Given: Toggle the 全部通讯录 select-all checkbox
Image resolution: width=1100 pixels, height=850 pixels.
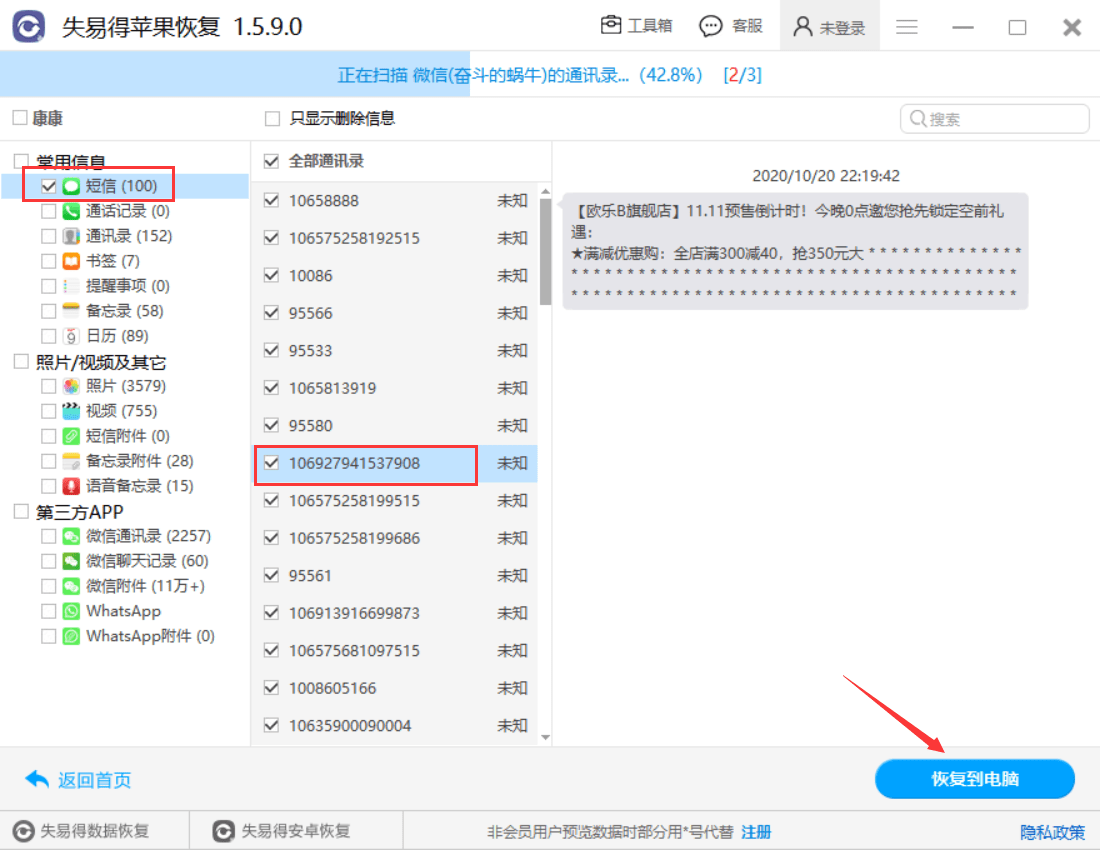Looking at the screenshot, I should [x=270, y=161].
